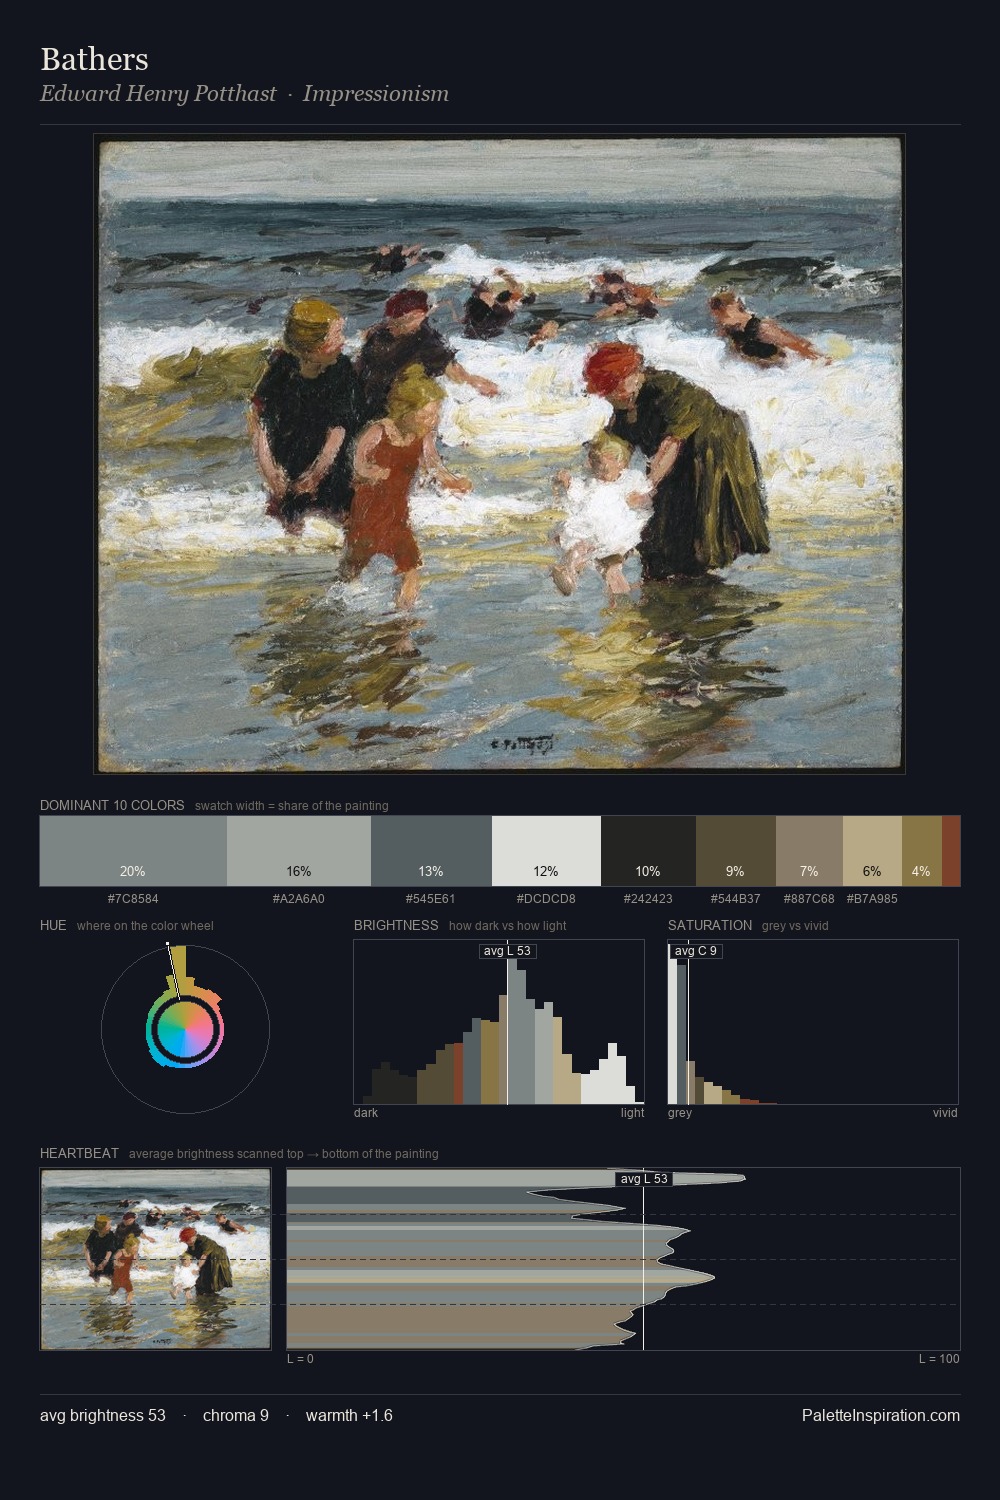This screenshot has width=1000, height=1500.
Task: Click the 'light' label under the brightness histogram
Action: point(633,1112)
